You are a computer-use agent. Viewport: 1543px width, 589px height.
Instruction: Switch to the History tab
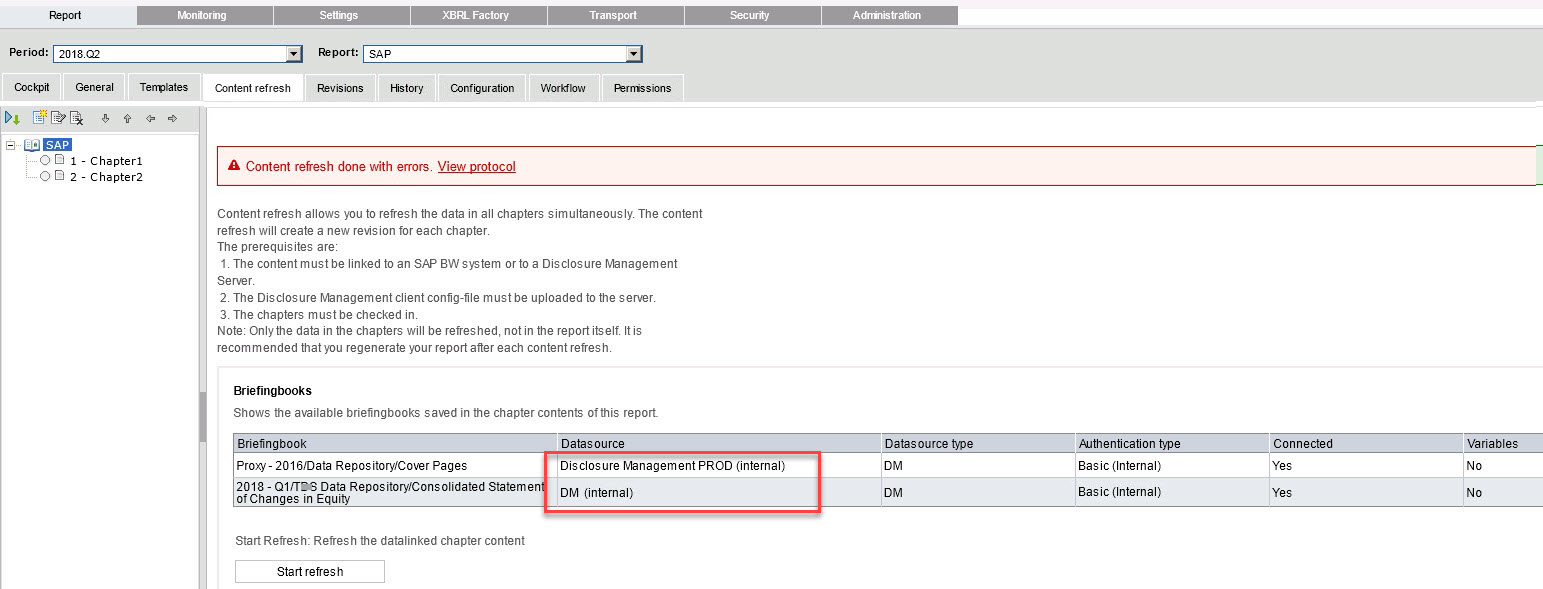click(407, 87)
